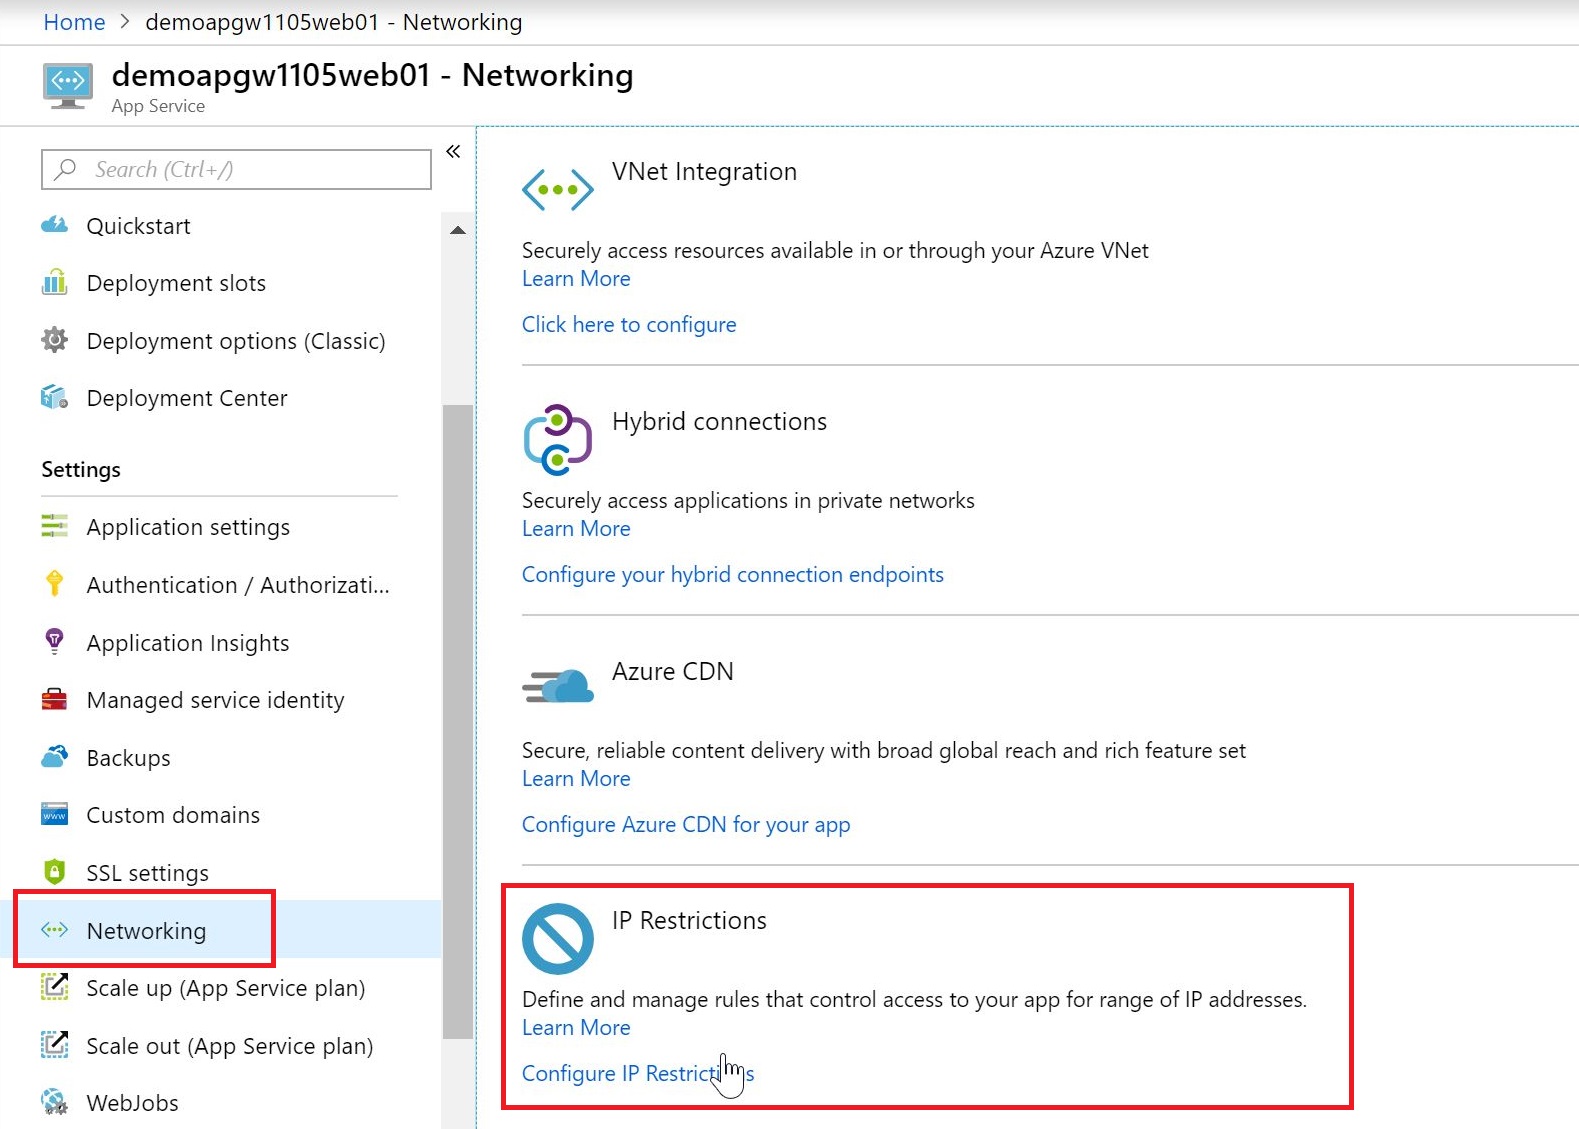Go to Home breadcrumb
Screen dimensions: 1579x1129
tap(74, 22)
